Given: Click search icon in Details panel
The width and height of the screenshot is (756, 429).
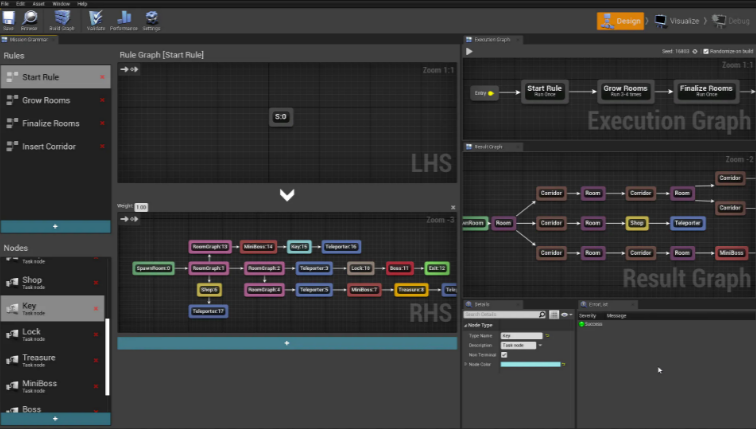Looking at the screenshot, I should [542, 314].
